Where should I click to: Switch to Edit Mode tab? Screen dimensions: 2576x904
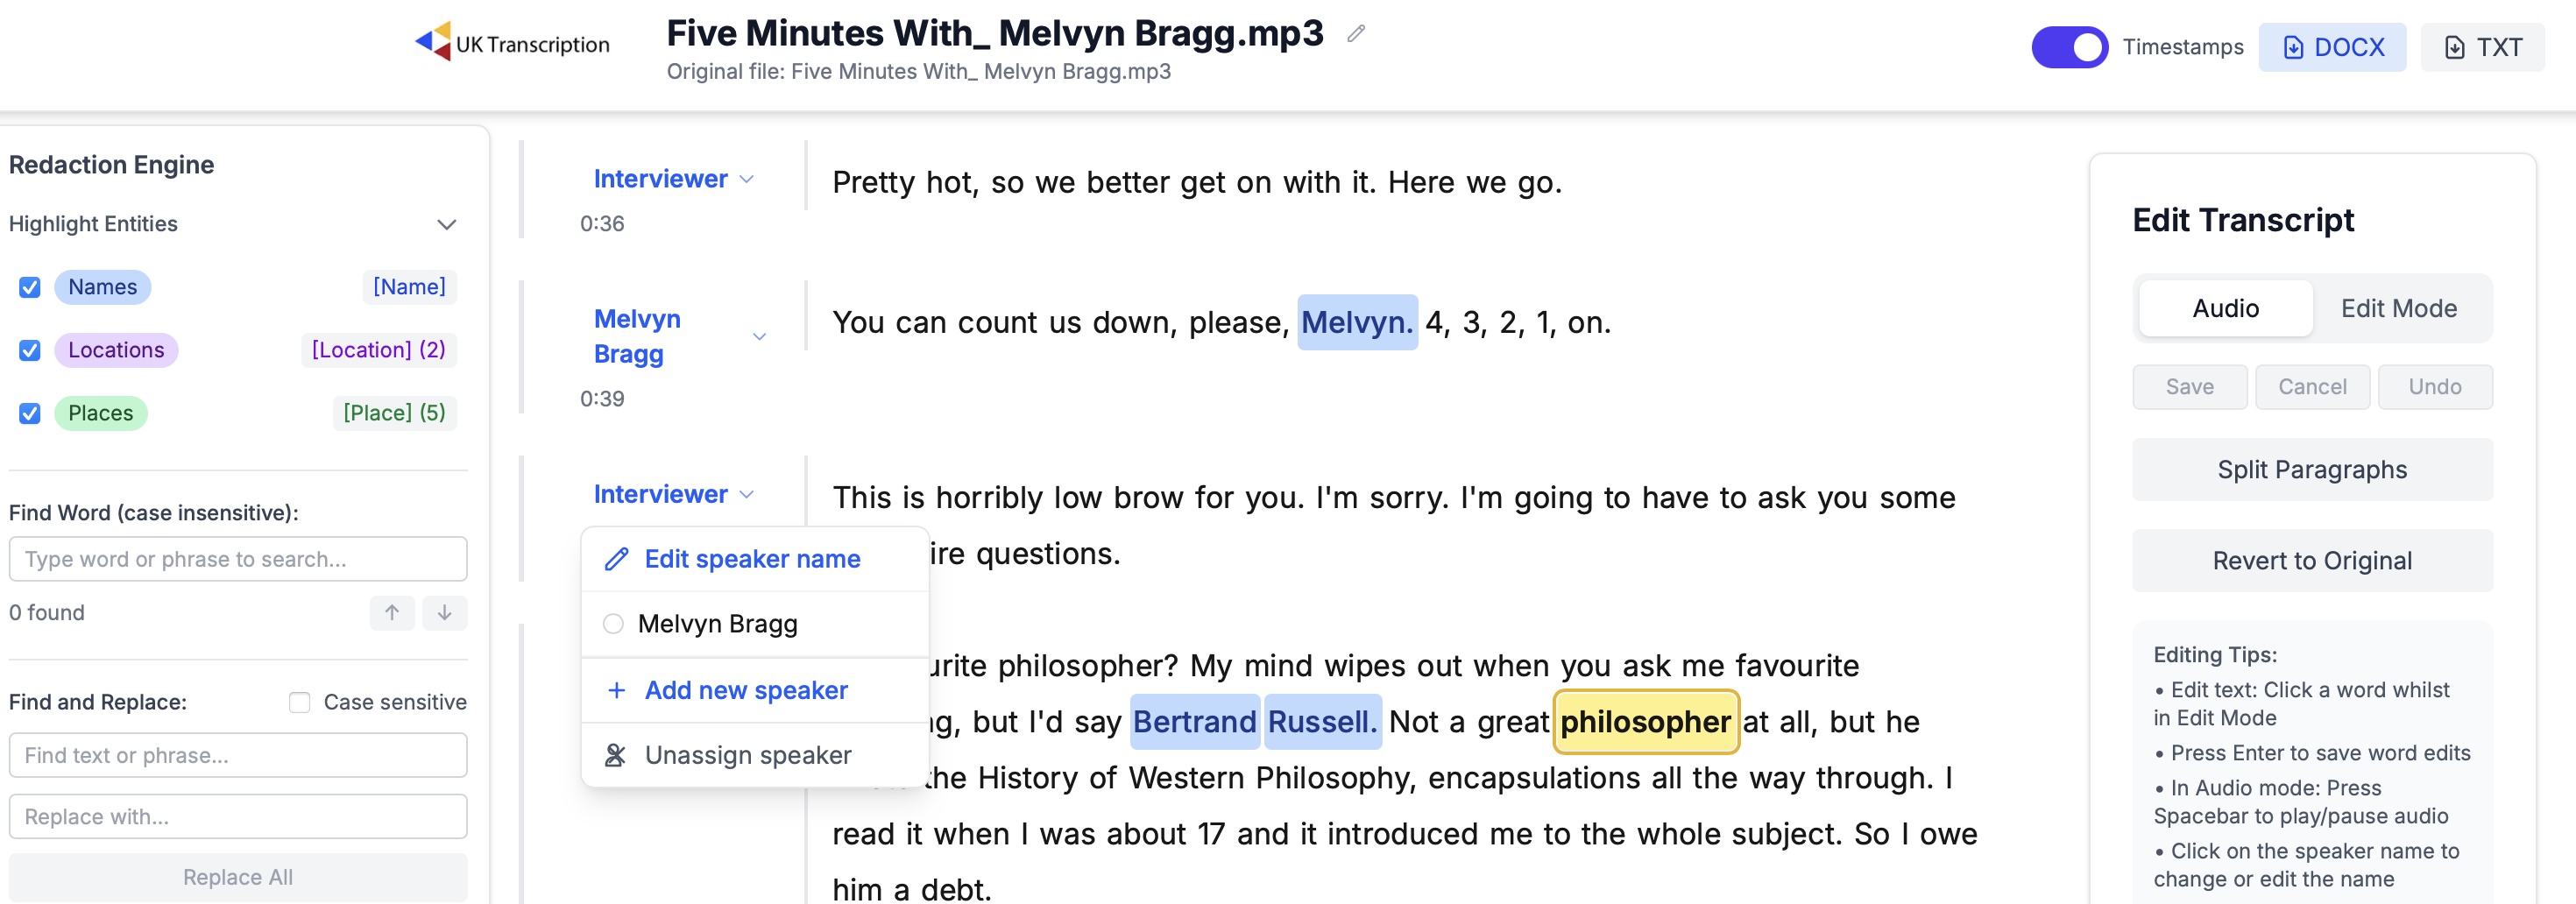[x=2398, y=308]
